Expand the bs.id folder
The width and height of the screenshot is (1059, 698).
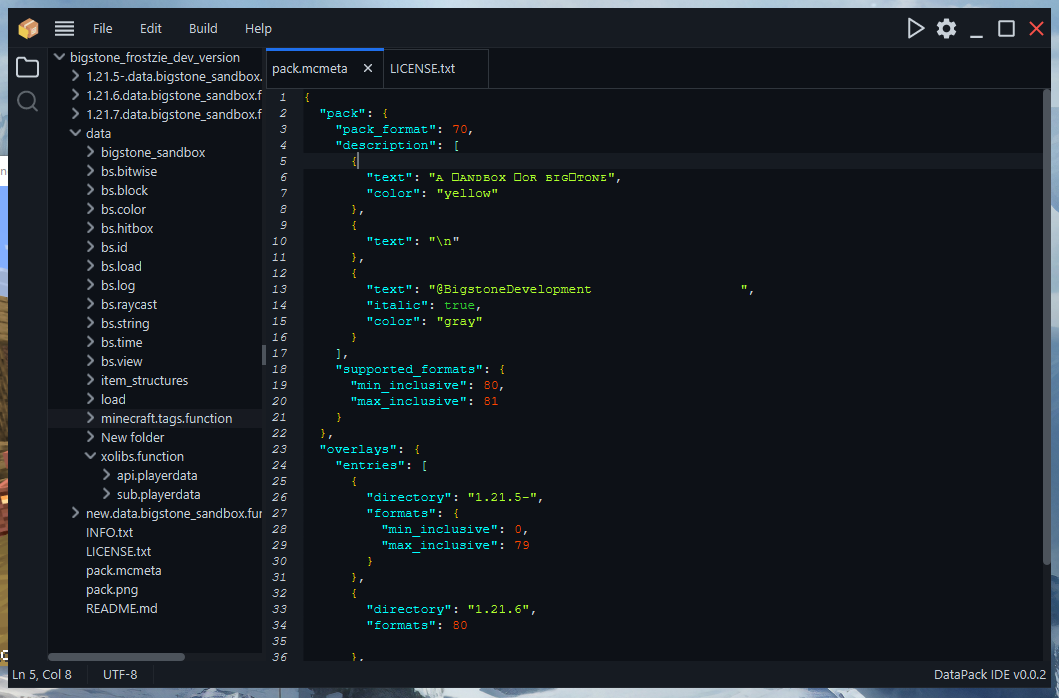(x=91, y=247)
